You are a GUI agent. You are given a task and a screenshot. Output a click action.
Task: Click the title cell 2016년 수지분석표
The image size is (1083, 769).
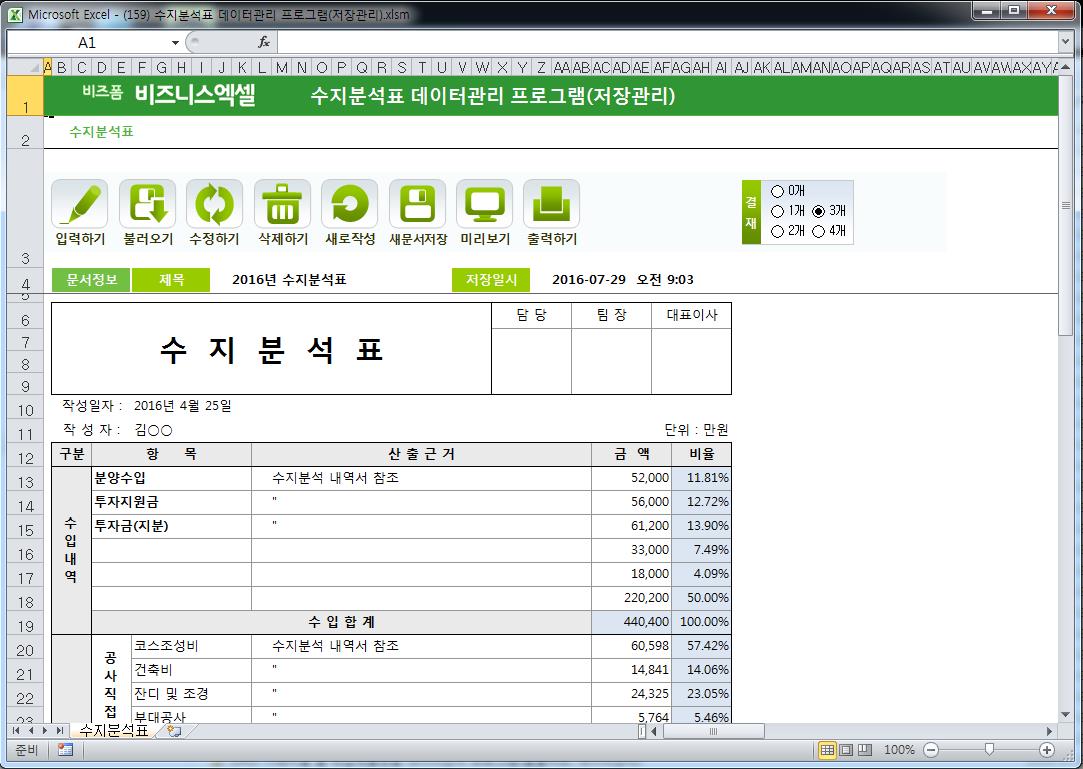pos(289,280)
